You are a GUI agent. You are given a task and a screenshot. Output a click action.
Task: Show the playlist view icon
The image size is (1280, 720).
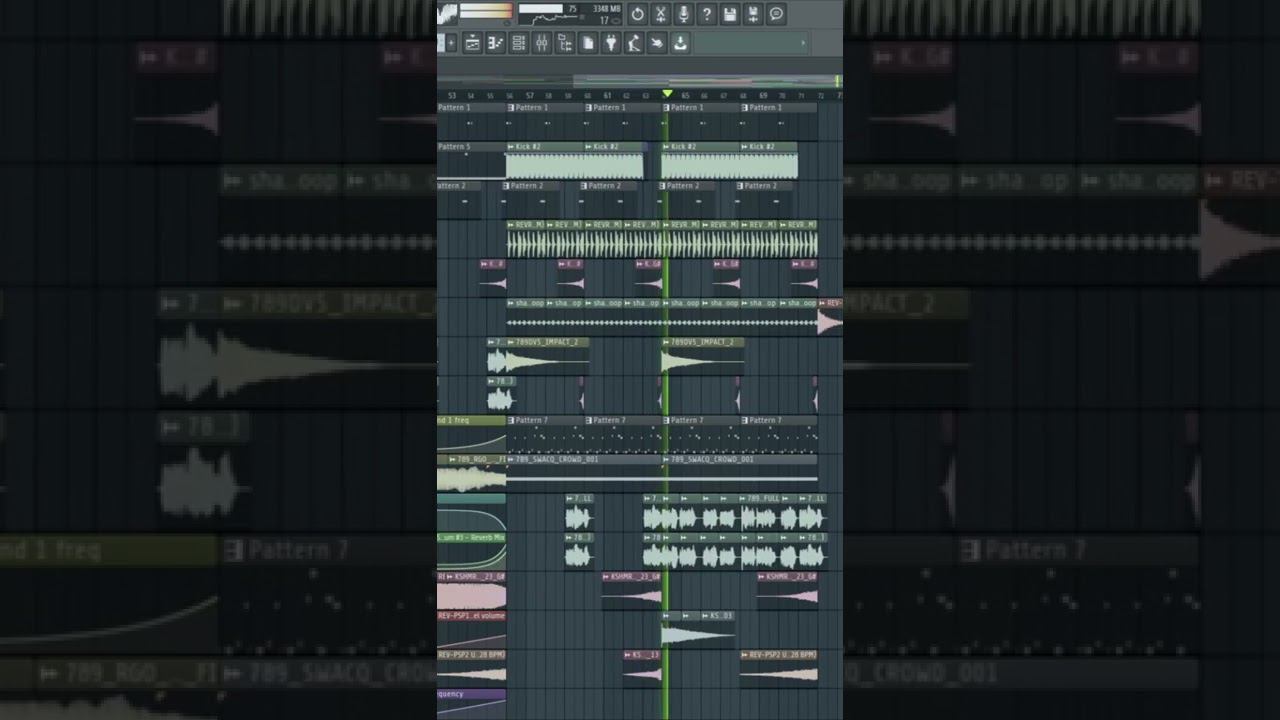pos(473,43)
